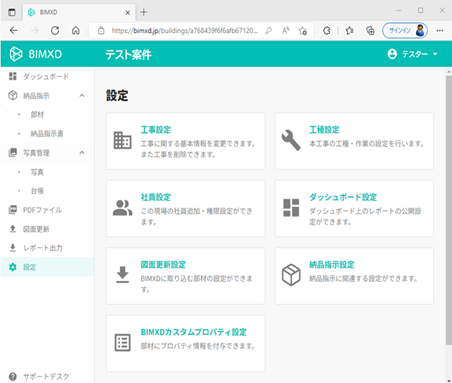452x383 pixels.
Task: Close the BIMXD browser tab
Action: pos(128,13)
